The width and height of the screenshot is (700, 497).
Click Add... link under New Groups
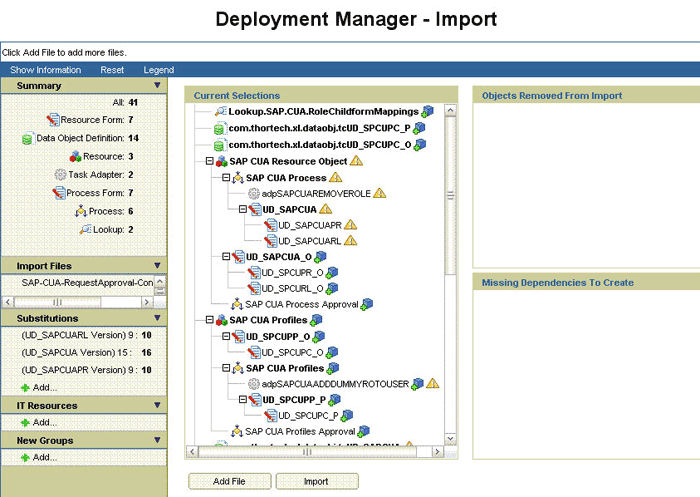click(45, 457)
